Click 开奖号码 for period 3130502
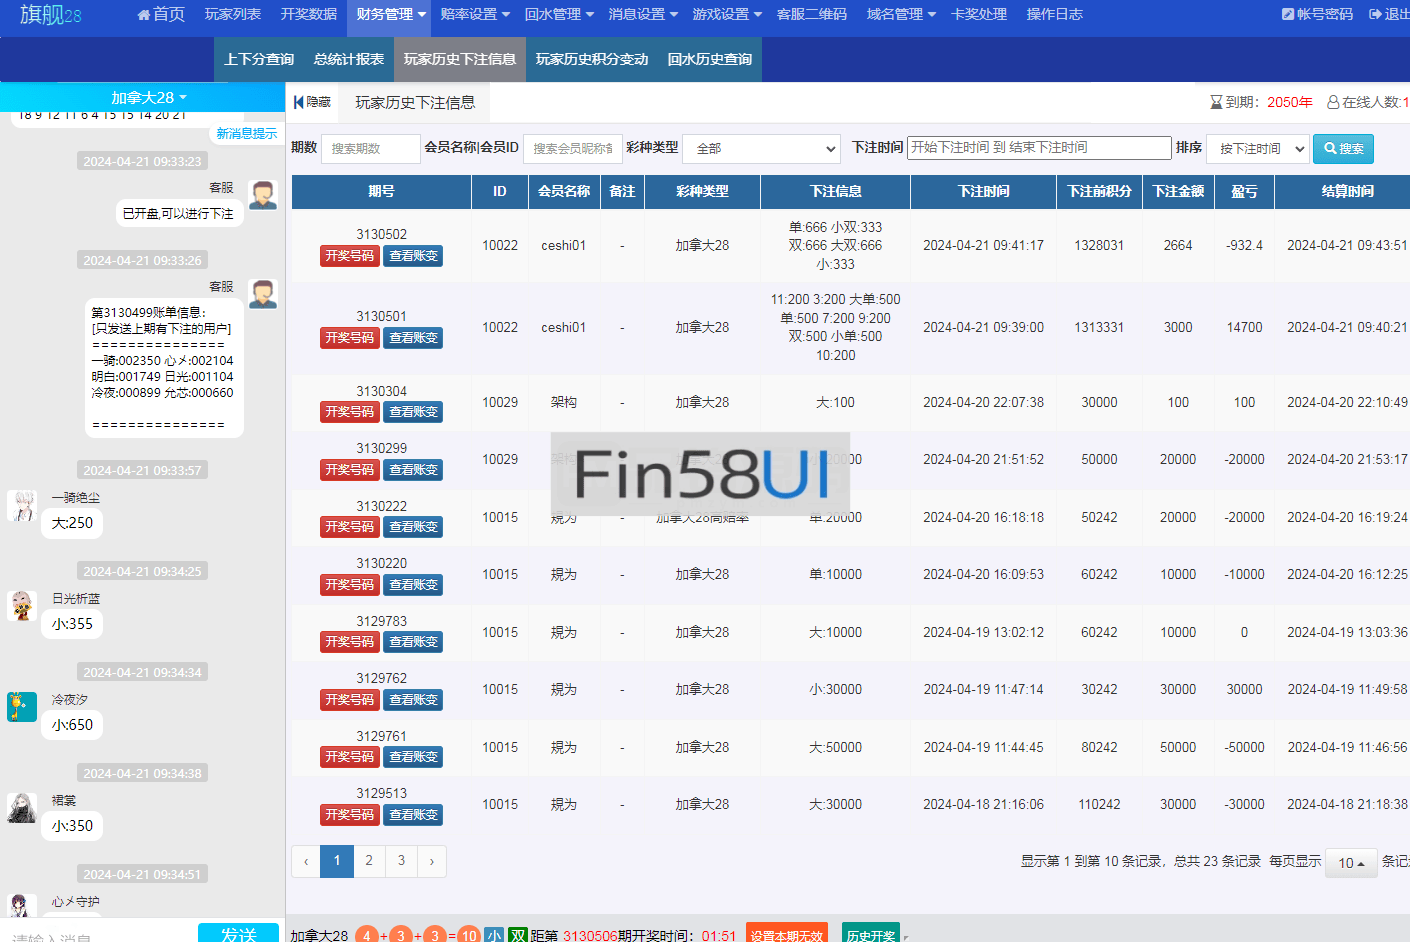The height and width of the screenshot is (942, 1410). click(x=349, y=256)
